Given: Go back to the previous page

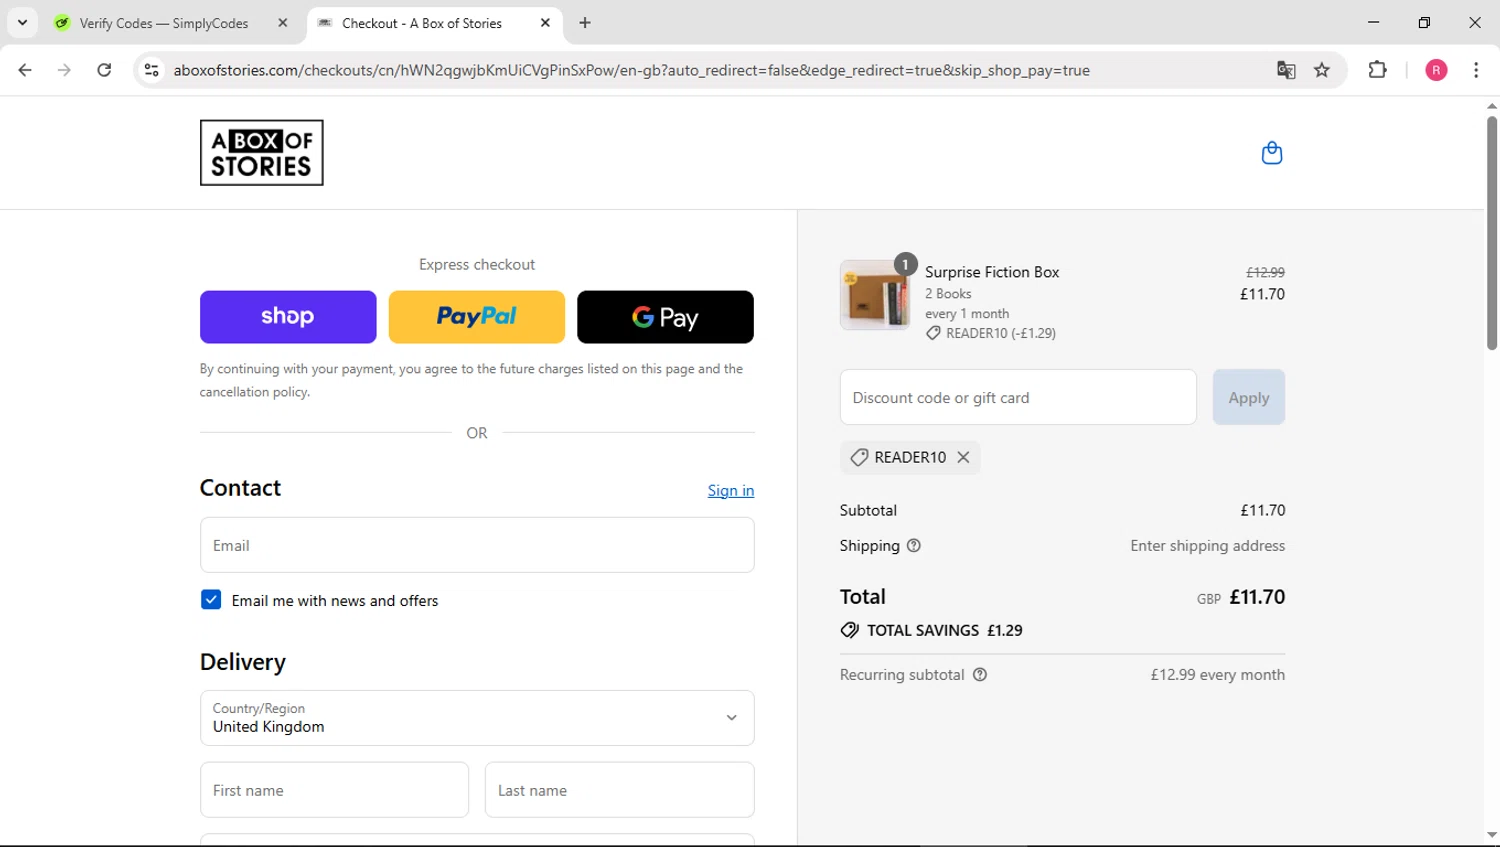Looking at the screenshot, I should [25, 70].
